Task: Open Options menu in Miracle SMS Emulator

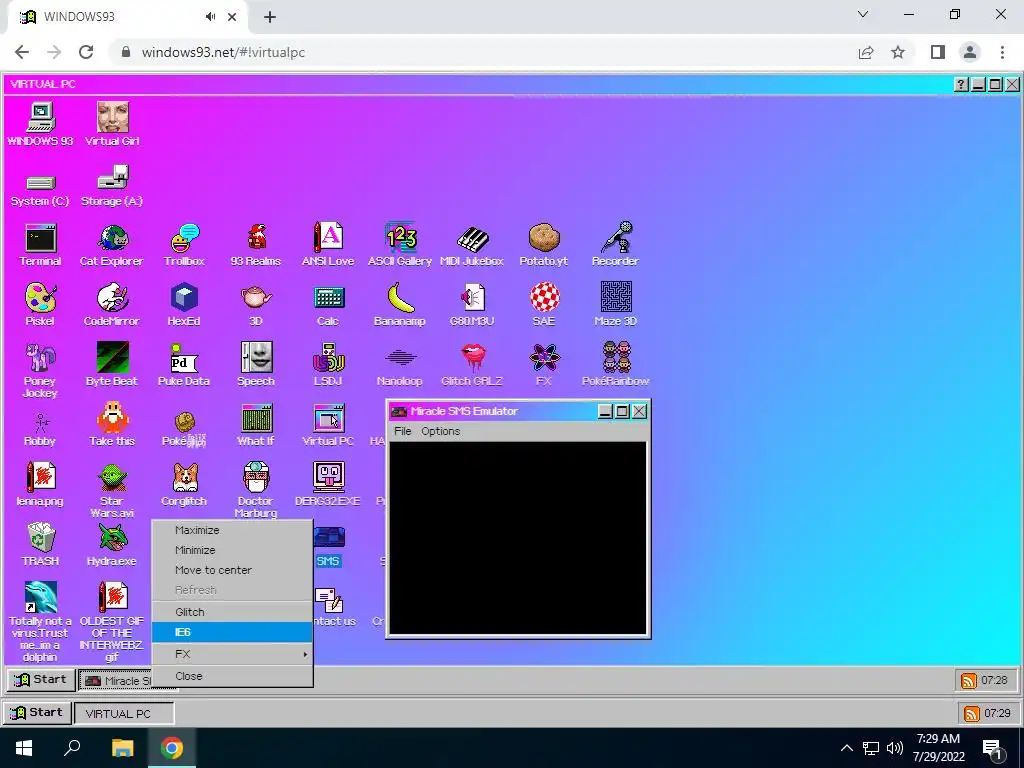Action: (x=441, y=431)
